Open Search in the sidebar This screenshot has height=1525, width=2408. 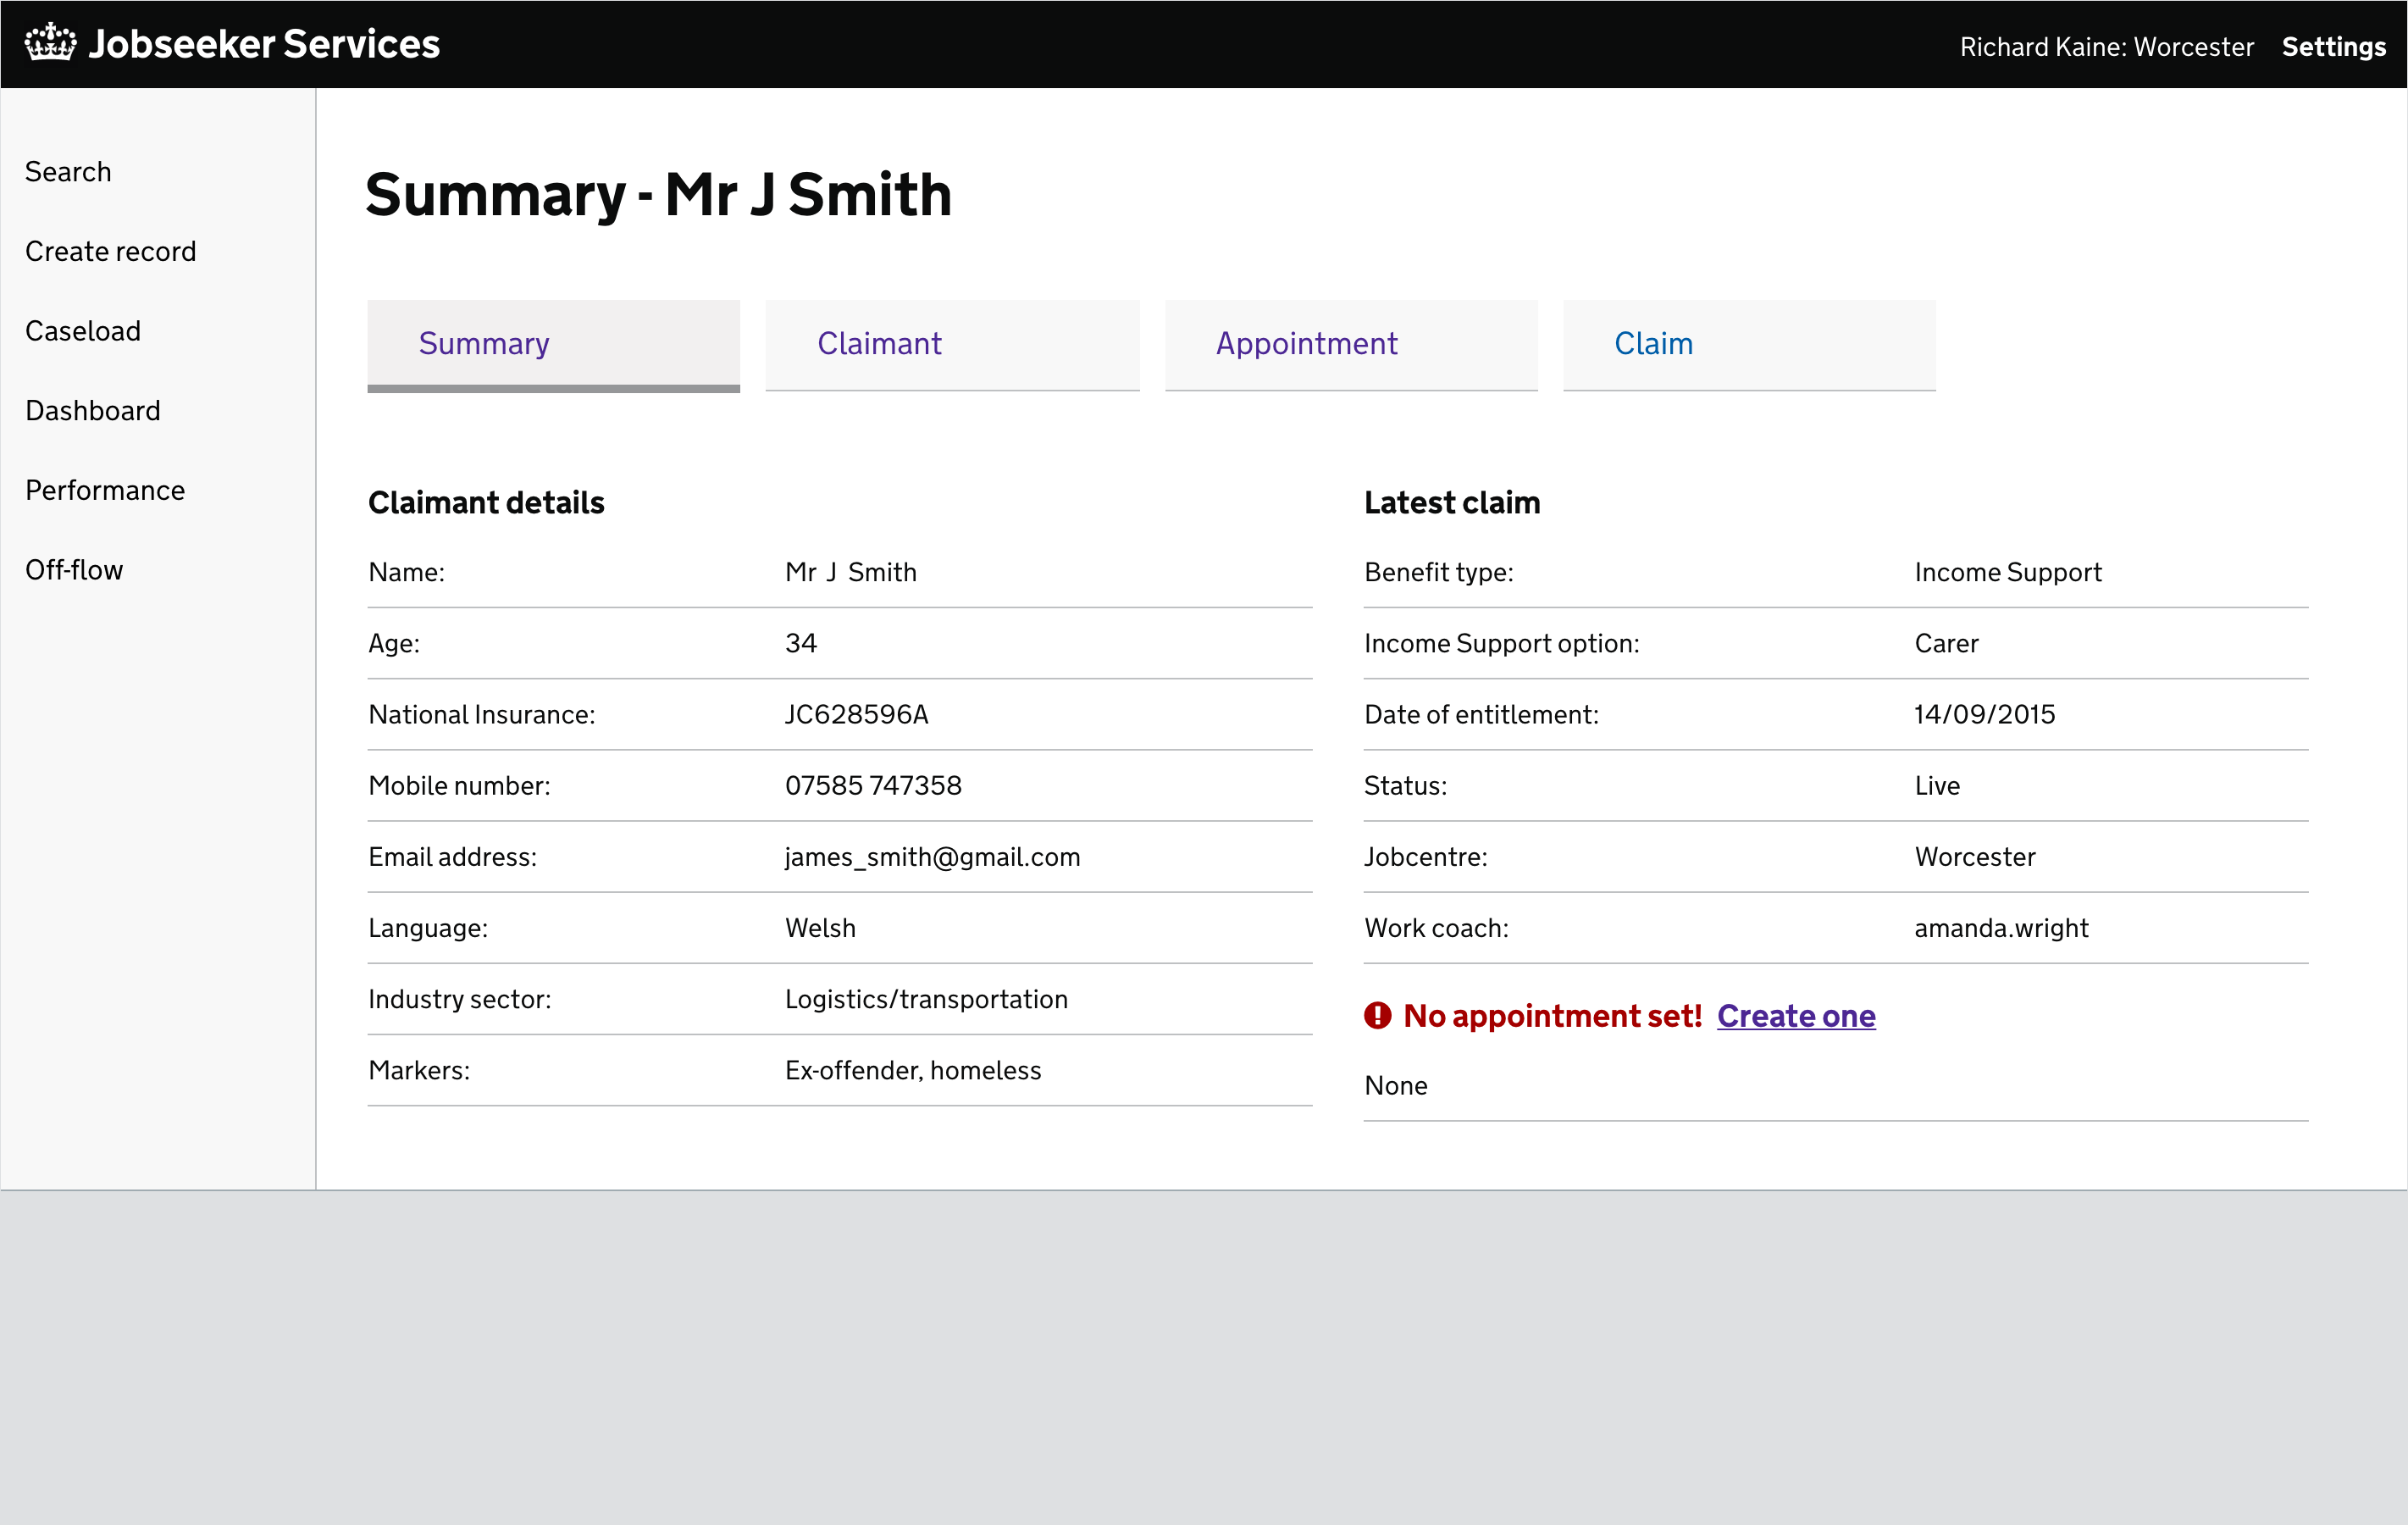67,171
